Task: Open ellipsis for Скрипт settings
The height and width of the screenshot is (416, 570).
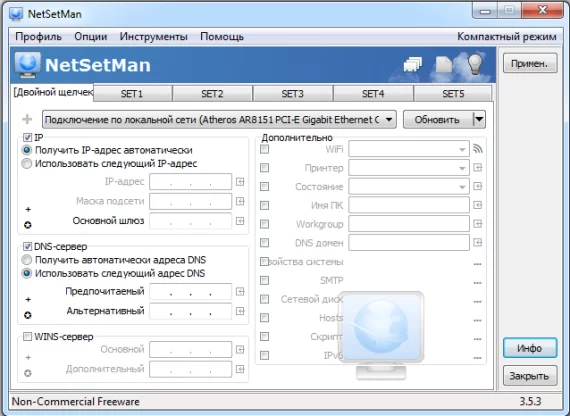Action: pos(478,339)
